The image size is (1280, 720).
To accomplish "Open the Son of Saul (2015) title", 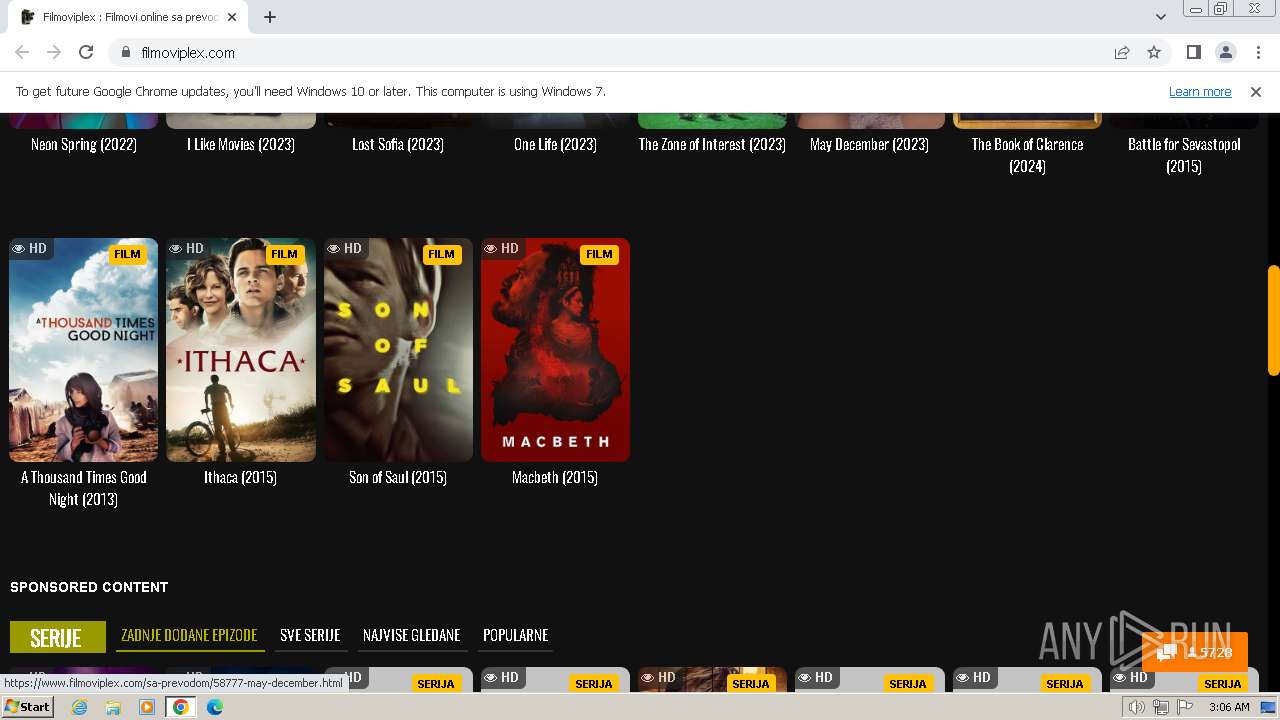I will point(398,477).
